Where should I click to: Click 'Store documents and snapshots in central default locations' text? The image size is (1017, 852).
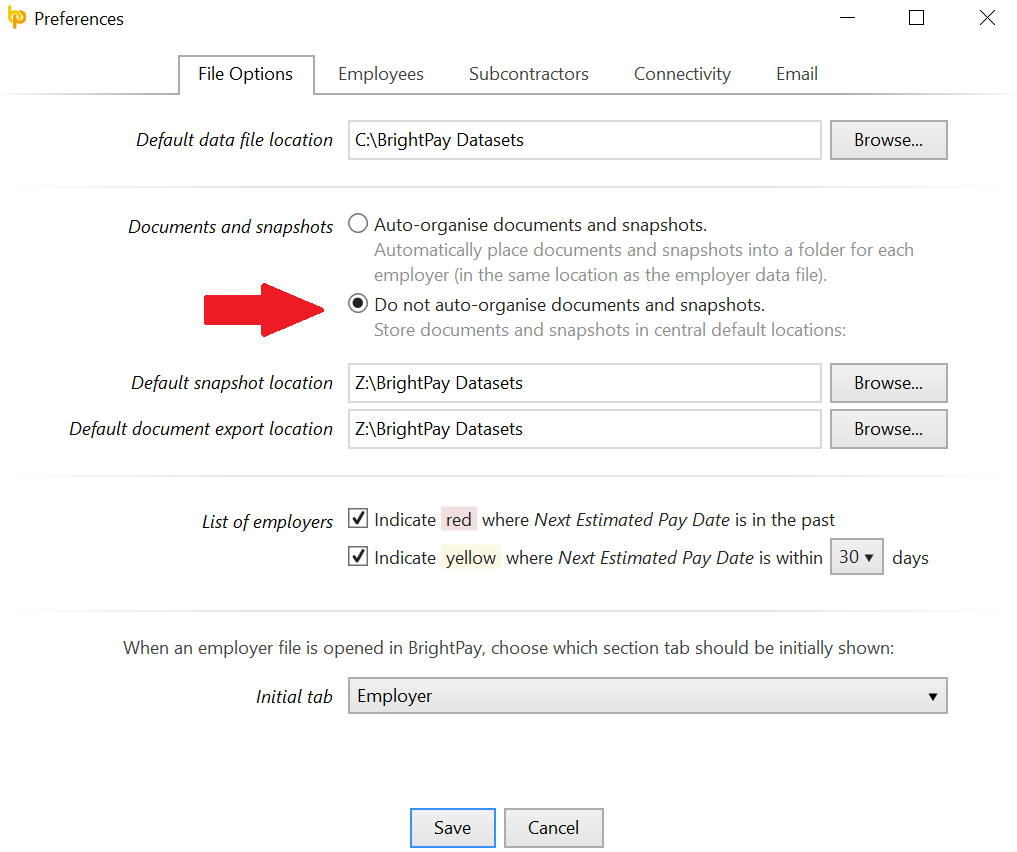pyautogui.click(x=610, y=330)
